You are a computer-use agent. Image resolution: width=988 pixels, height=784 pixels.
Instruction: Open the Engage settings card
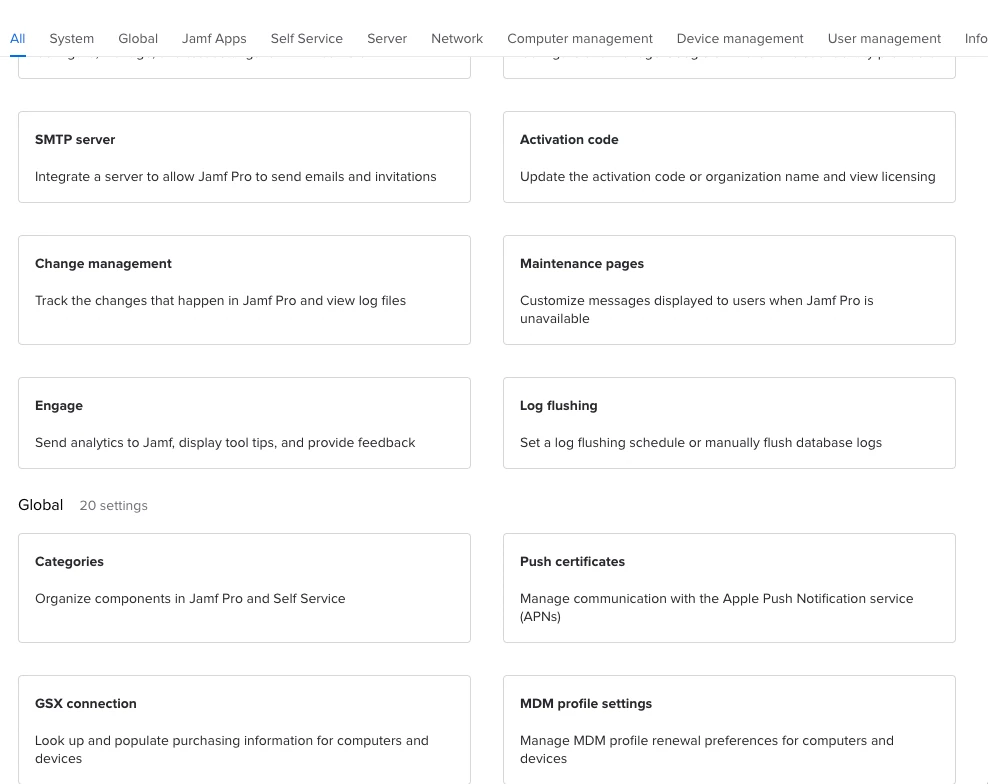(x=244, y=423)
